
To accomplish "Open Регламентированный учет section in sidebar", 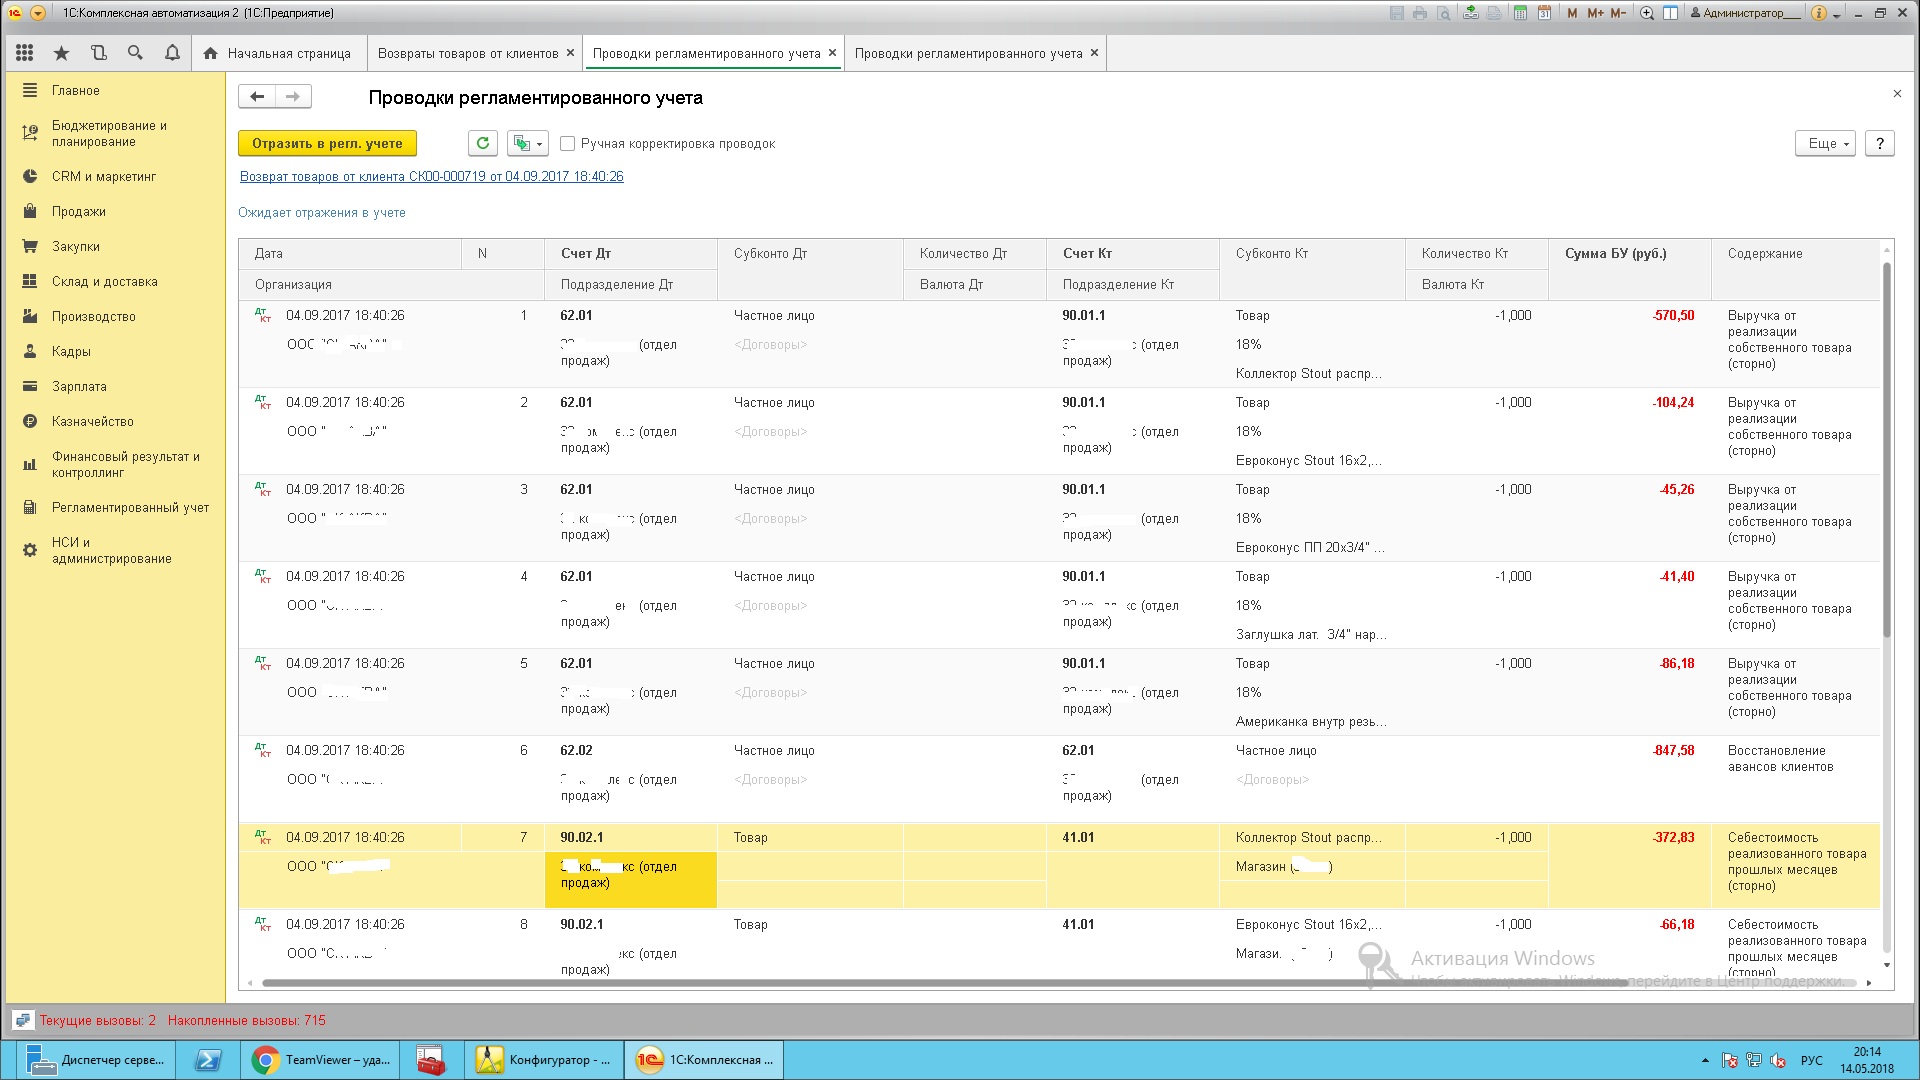I will (130, 507).
